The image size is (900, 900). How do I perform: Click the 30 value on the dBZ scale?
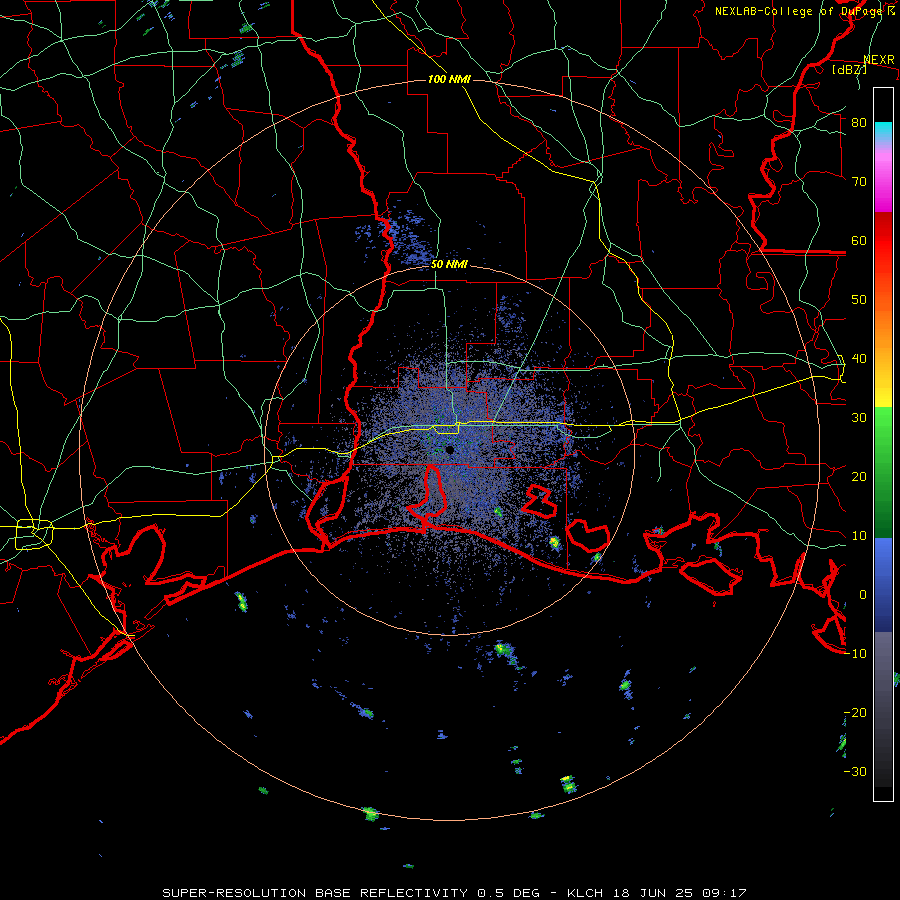click(x=859, y=417)
